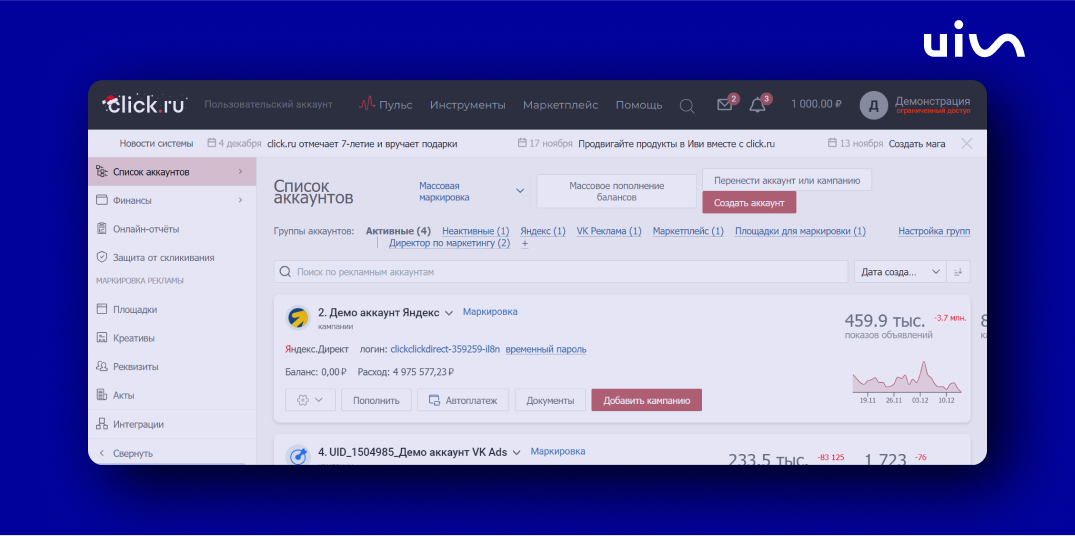Expand the Массовая маркировка dropdown

coord(520,191)
